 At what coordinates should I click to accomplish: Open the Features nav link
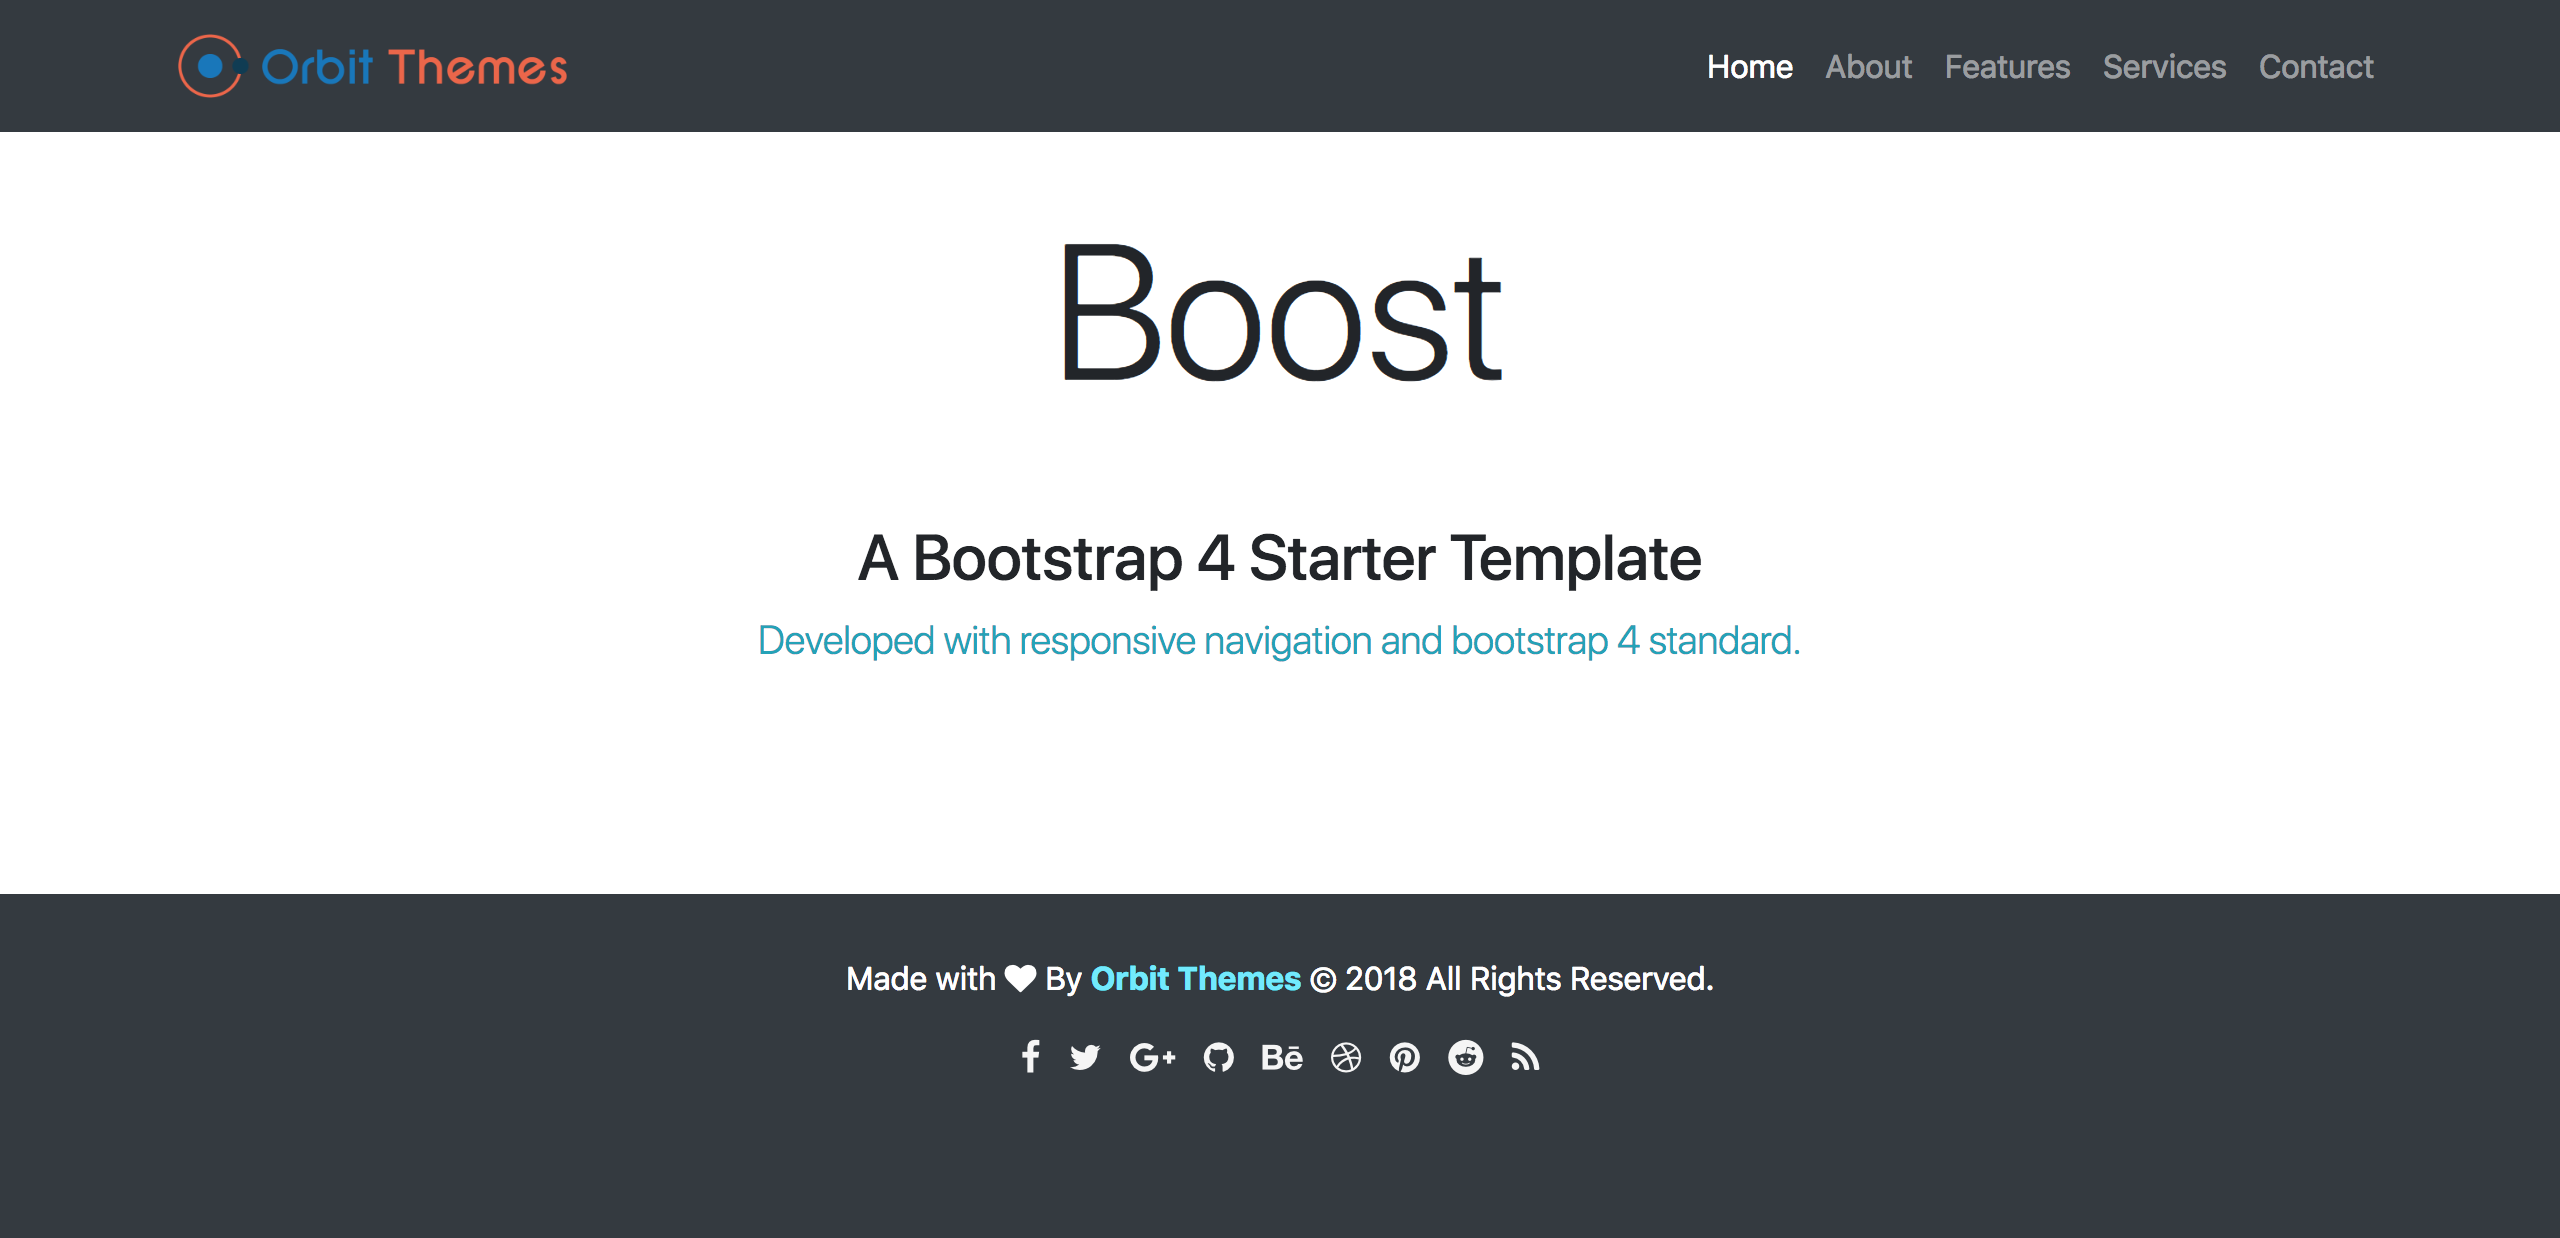pyautogui.click(x=2007, y=67)
